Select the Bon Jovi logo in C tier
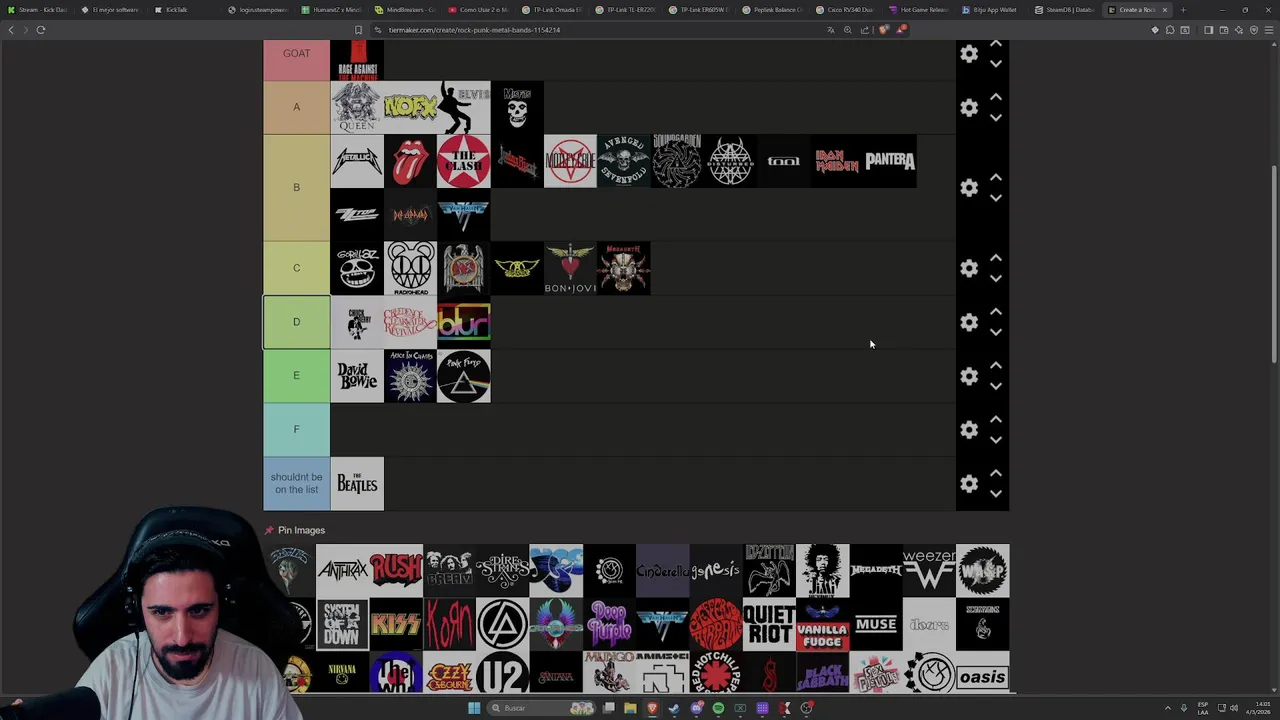The width and height of the screenshot is (1280, 720). pyautogui.click(x=570, y=268)
